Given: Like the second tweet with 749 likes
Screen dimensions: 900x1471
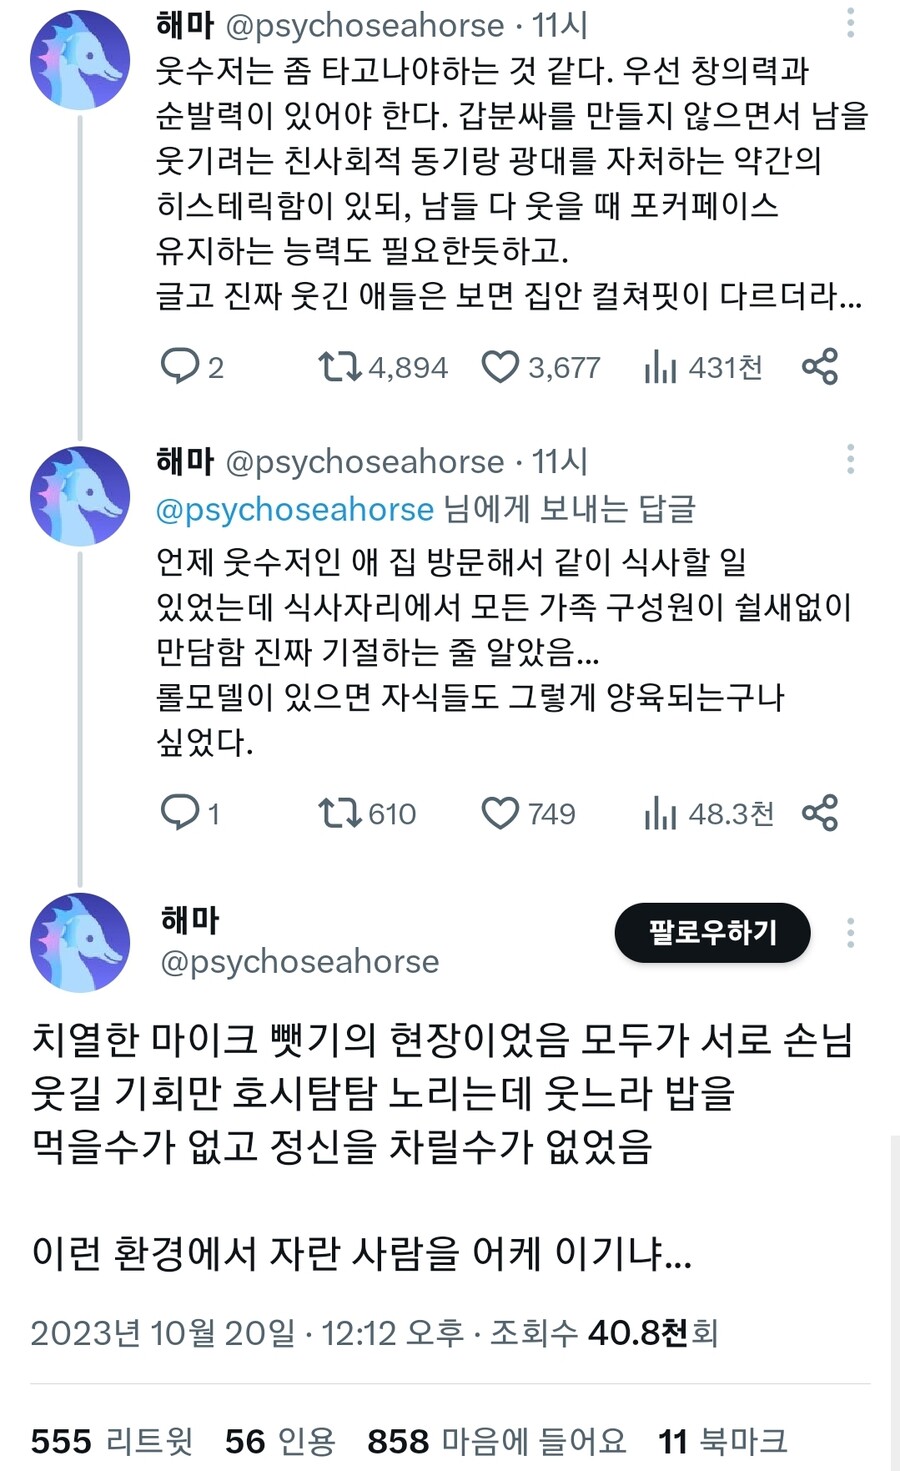Looking at the screenshot, I should point(500,813).
